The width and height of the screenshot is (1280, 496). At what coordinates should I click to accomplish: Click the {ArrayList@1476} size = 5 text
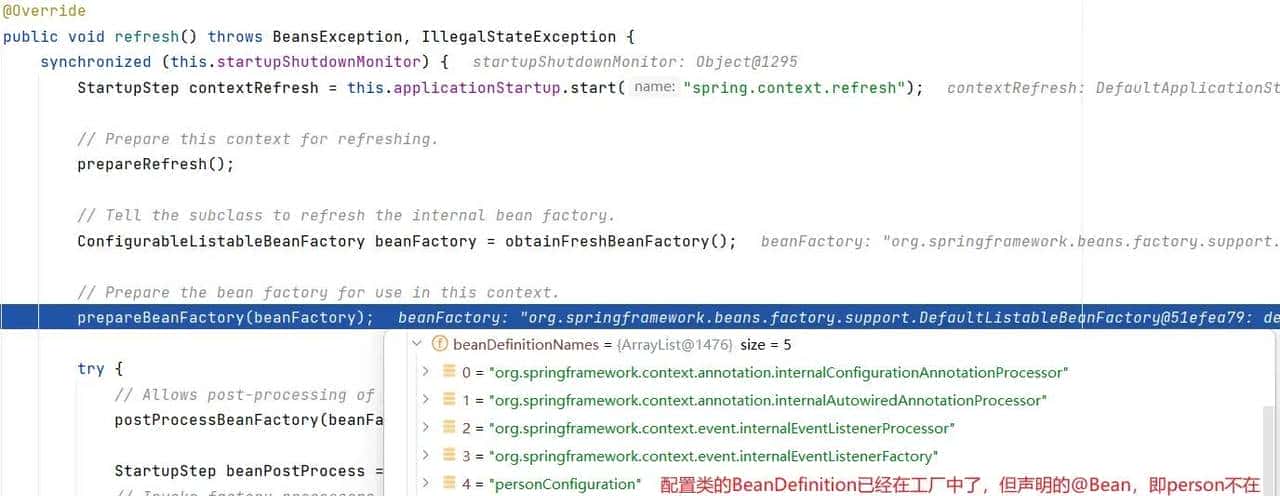(703, 345)
